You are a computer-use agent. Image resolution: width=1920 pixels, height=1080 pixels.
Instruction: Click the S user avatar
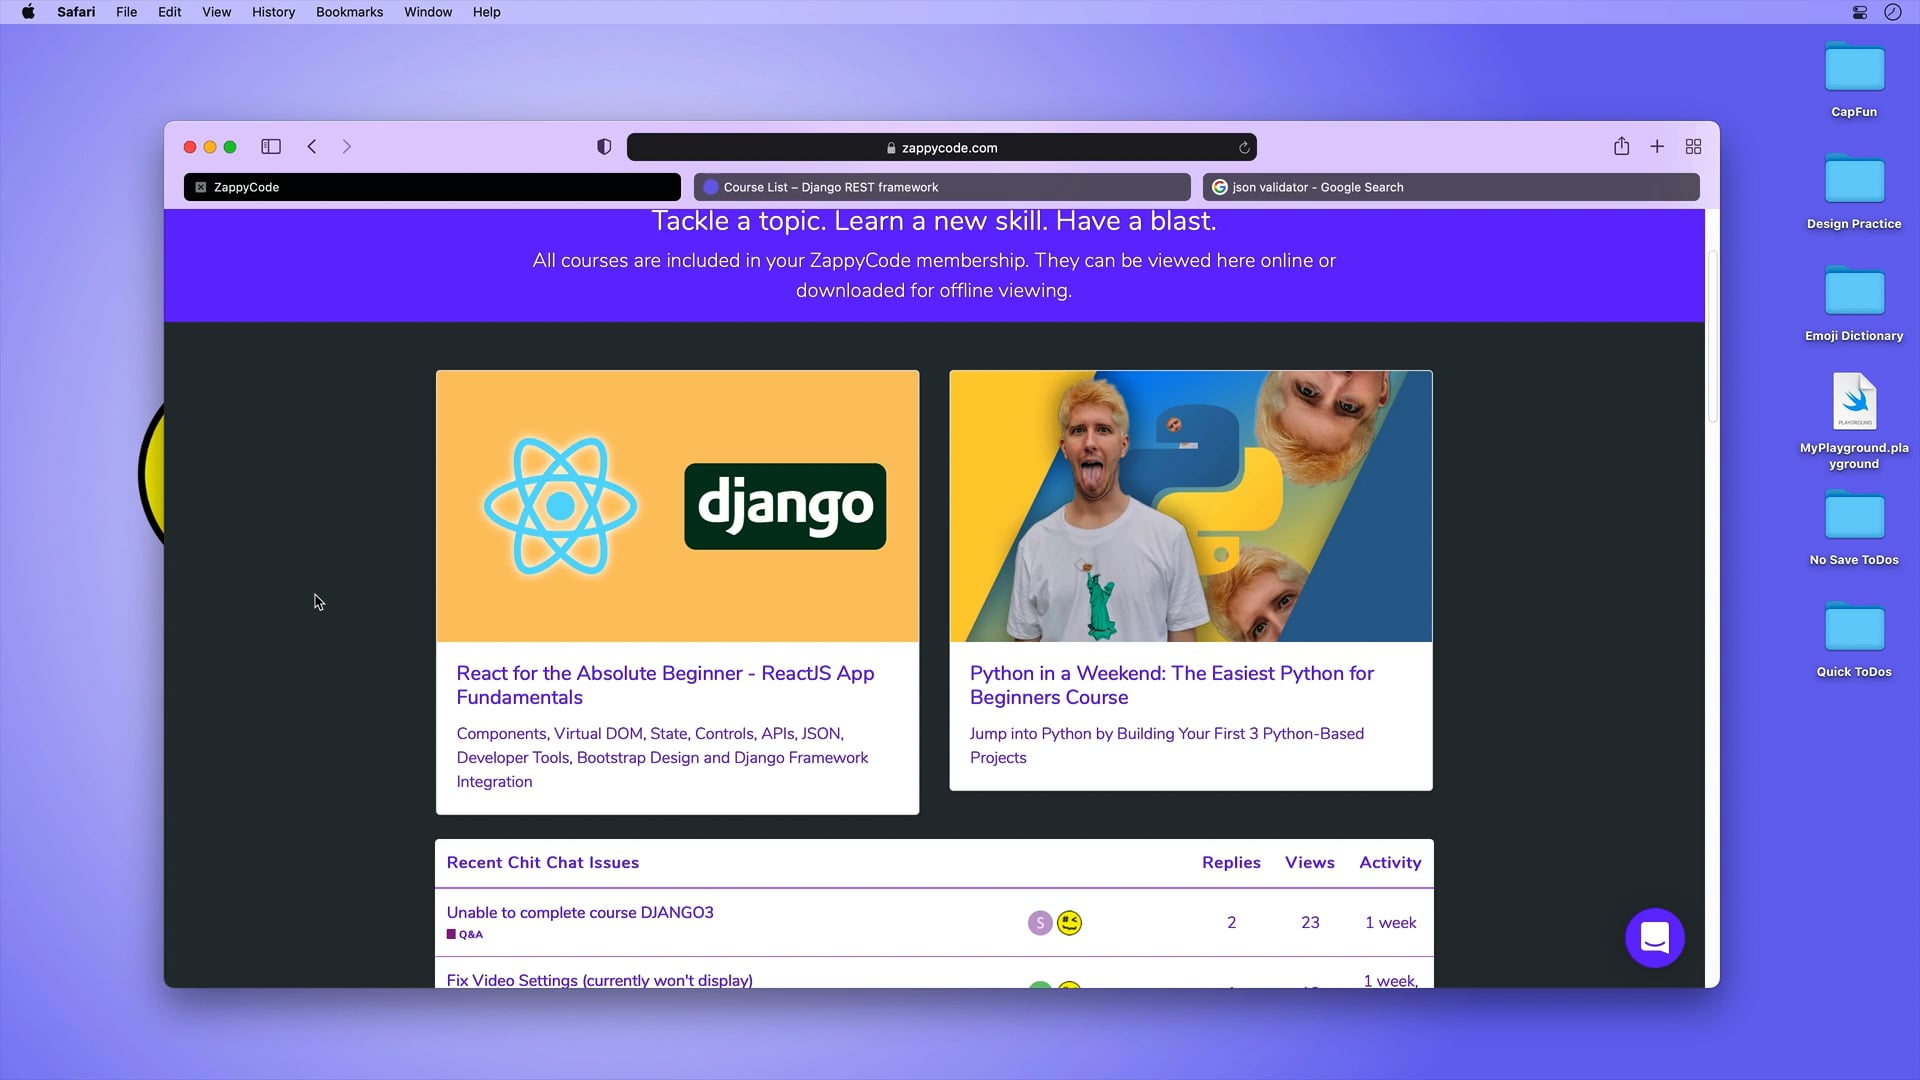[x=1040, y=923]
